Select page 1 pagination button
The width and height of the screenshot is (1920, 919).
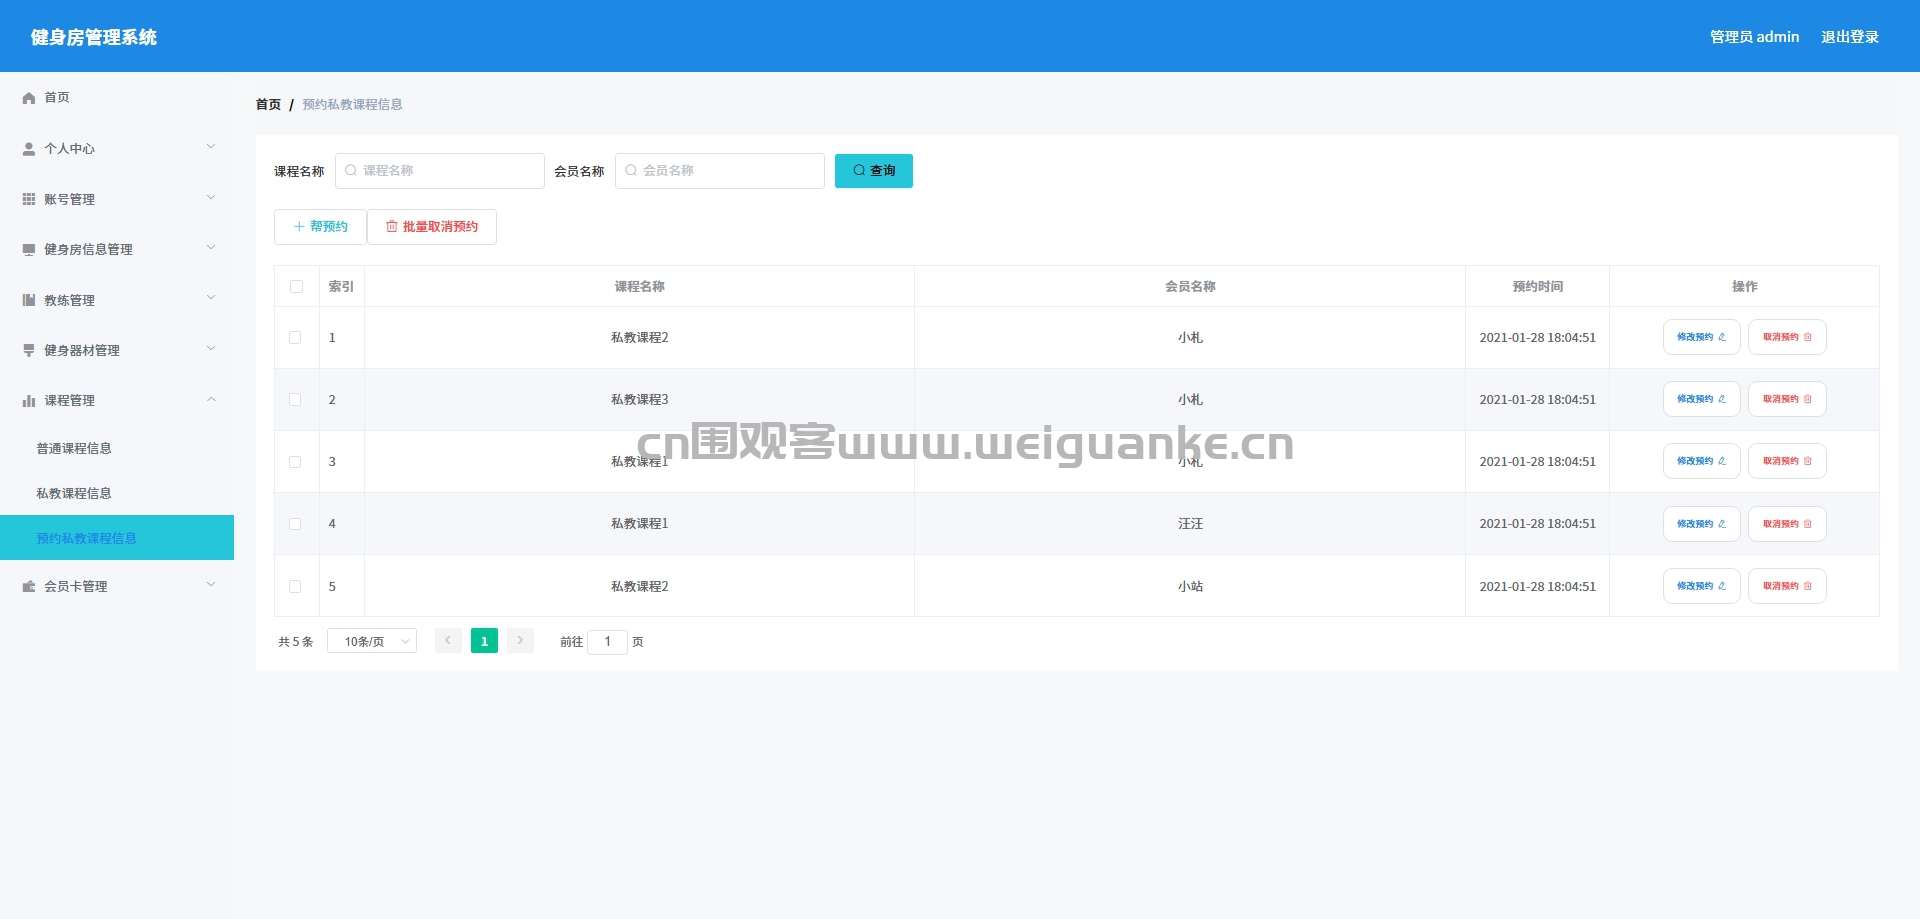pyautogui.click(x=484, y=641)
